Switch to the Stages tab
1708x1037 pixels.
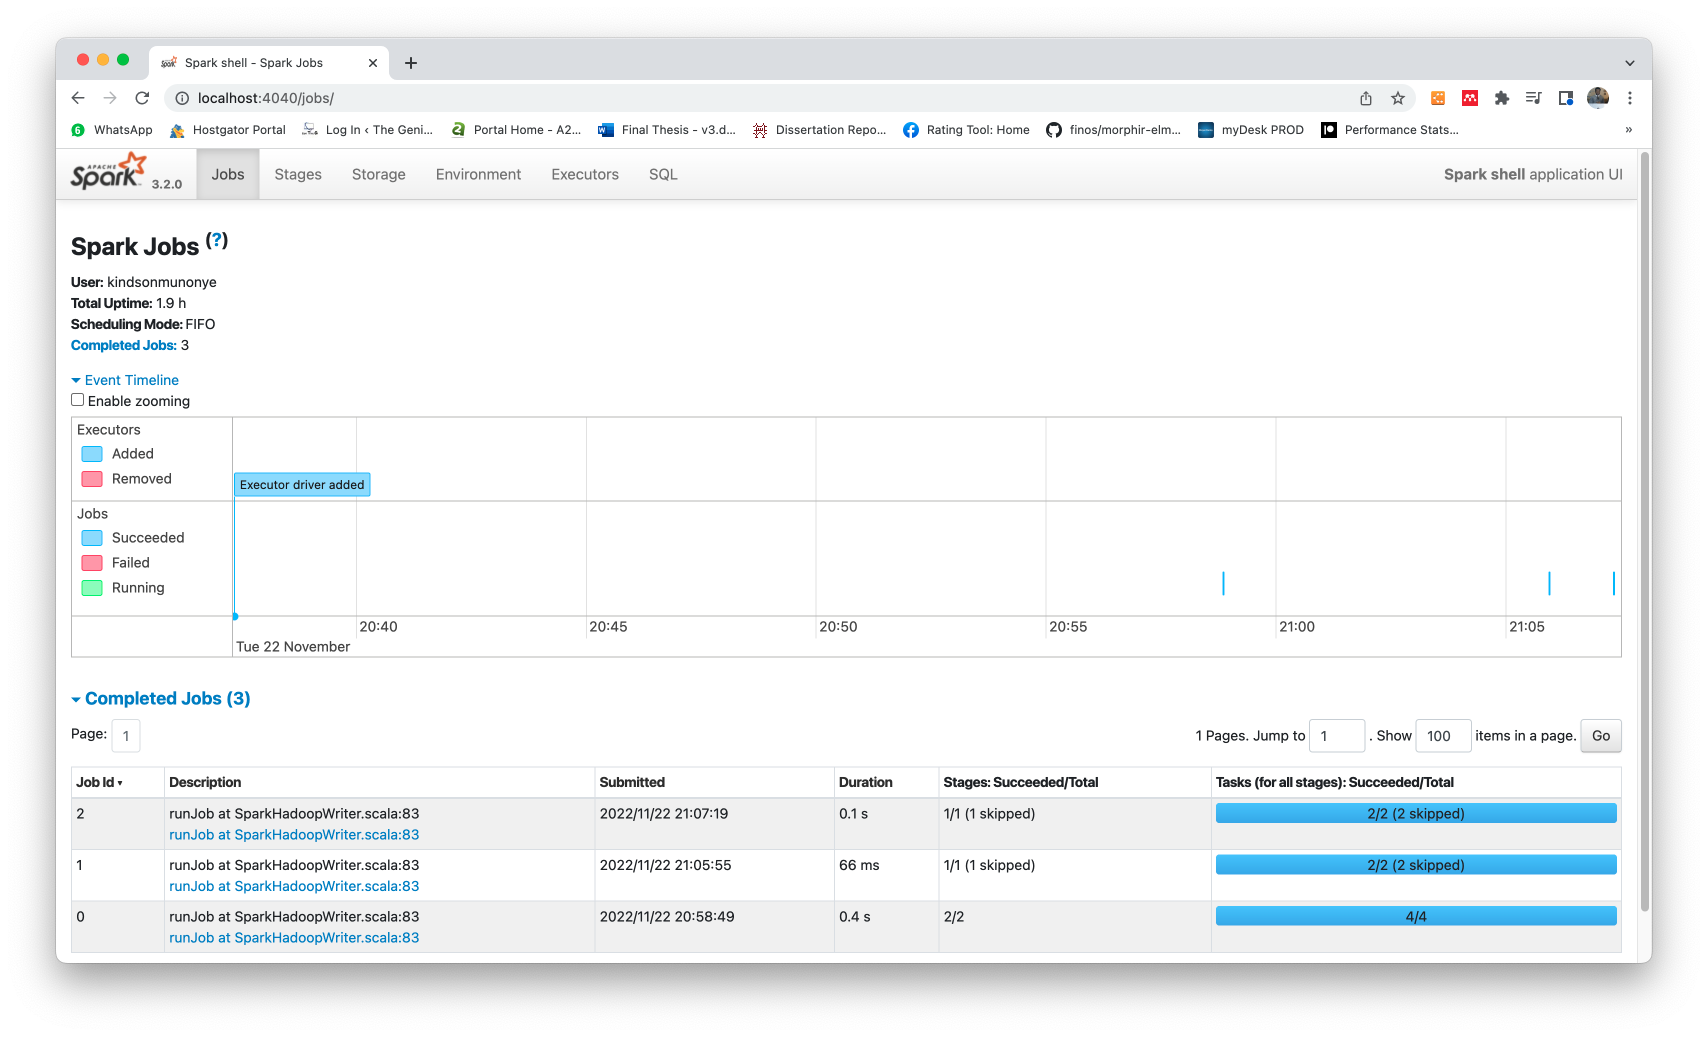click(x=297, y=174)
